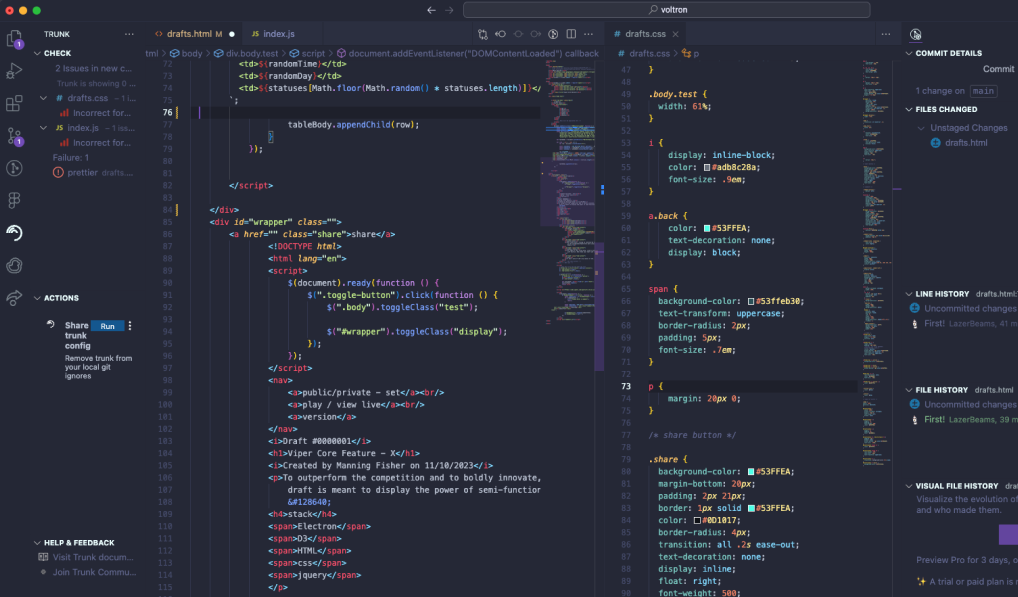Open the next revision via forward-arrow commit icon

click(x=536, y=34)
